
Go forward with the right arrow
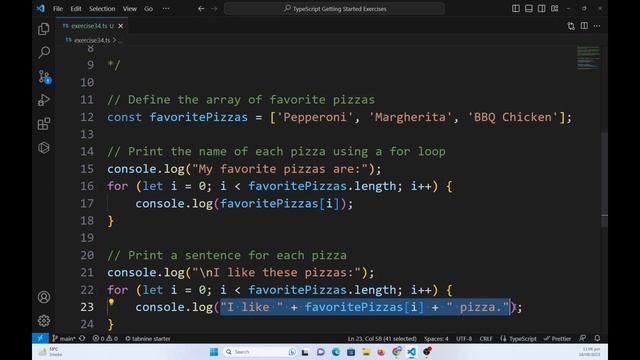214,9
